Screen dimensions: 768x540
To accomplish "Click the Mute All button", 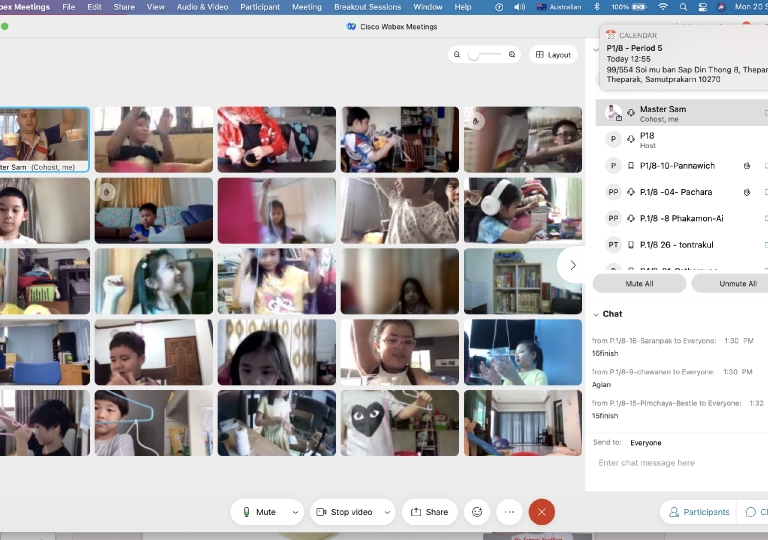I will pos(639,284).
